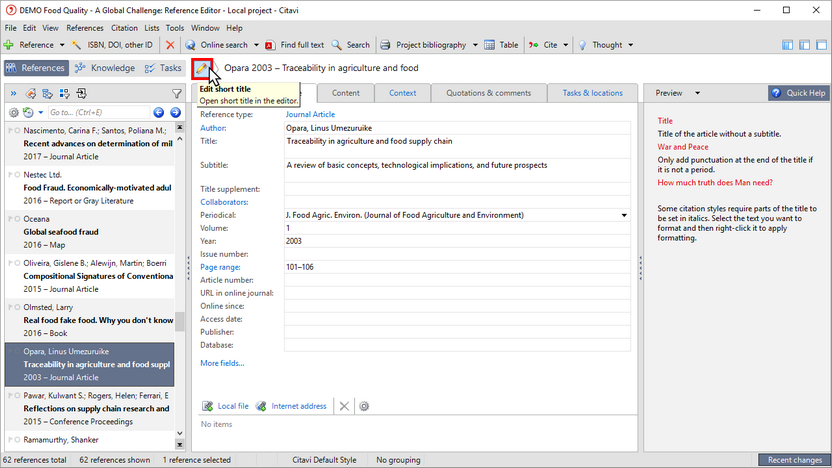Switch to second layout icon at top right
The width and height of the screenshot is (832, 468).
[x=804, y=45]
